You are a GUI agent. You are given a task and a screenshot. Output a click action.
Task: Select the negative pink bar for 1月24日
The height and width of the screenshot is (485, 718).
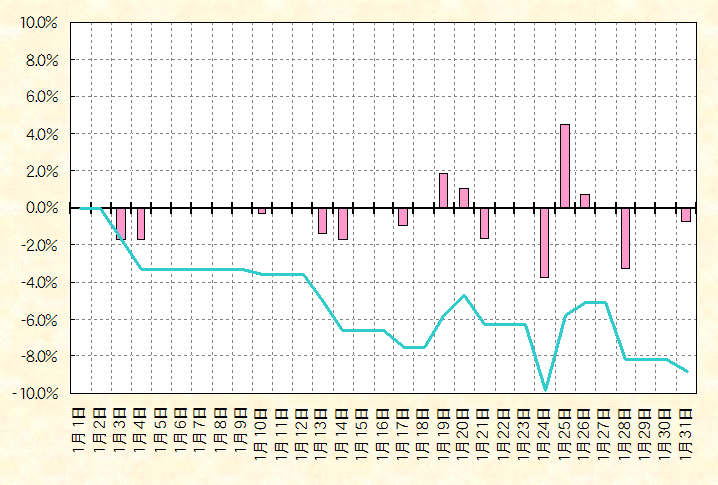tap(545, 242)
